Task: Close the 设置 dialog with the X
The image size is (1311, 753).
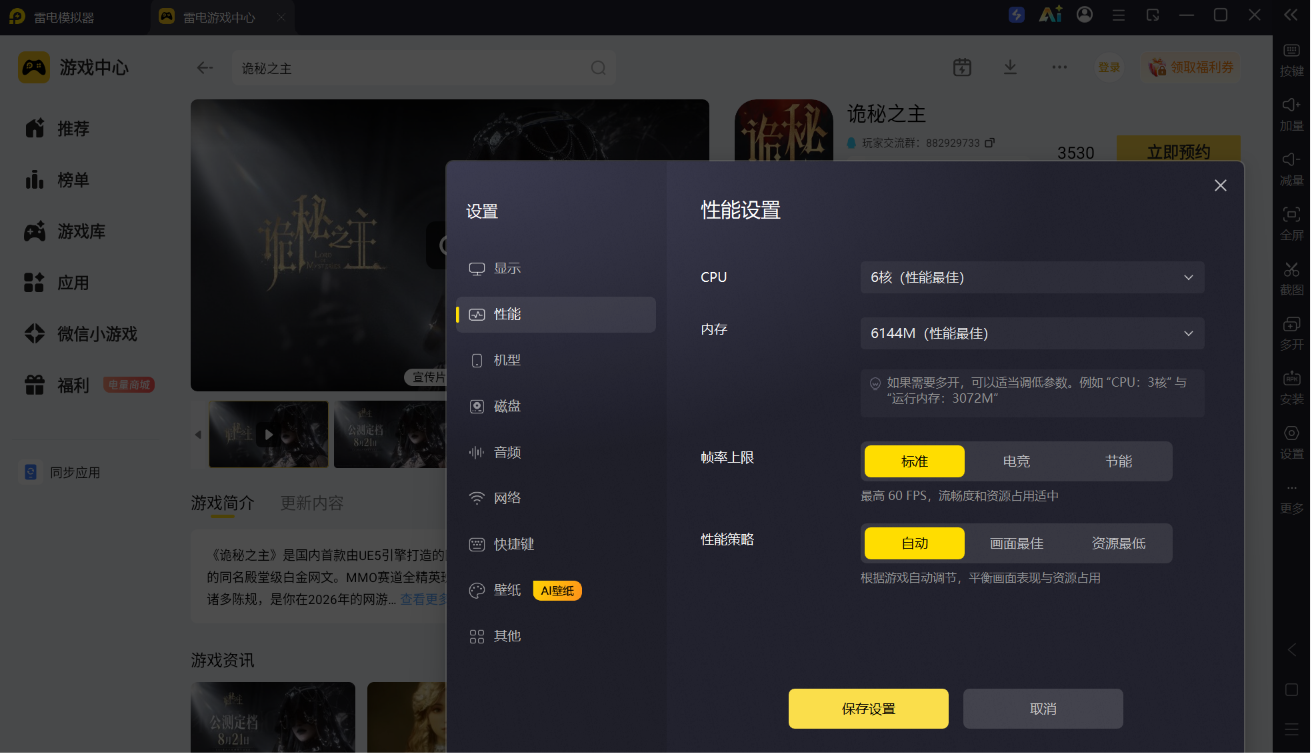Action: coord(1220,186)
